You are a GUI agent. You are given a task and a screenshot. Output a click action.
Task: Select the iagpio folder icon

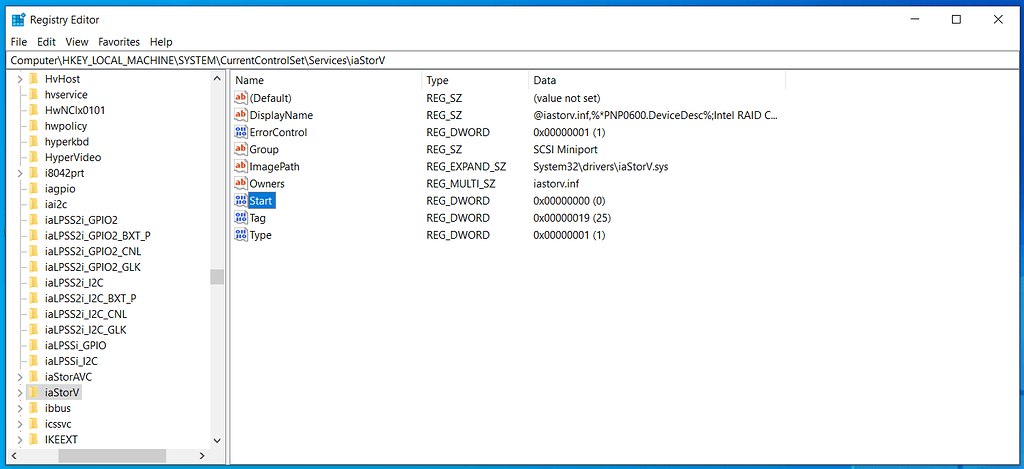tap(34, 189)
